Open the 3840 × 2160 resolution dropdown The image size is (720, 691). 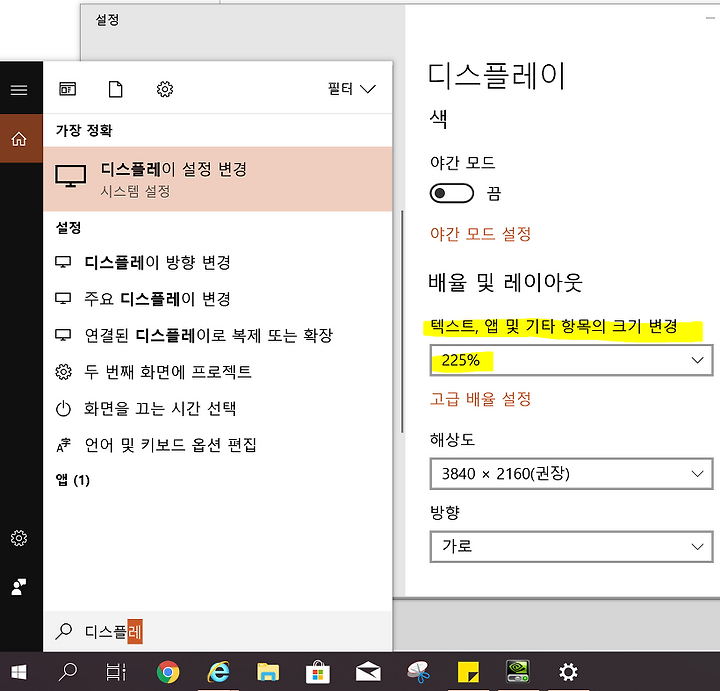571,473
